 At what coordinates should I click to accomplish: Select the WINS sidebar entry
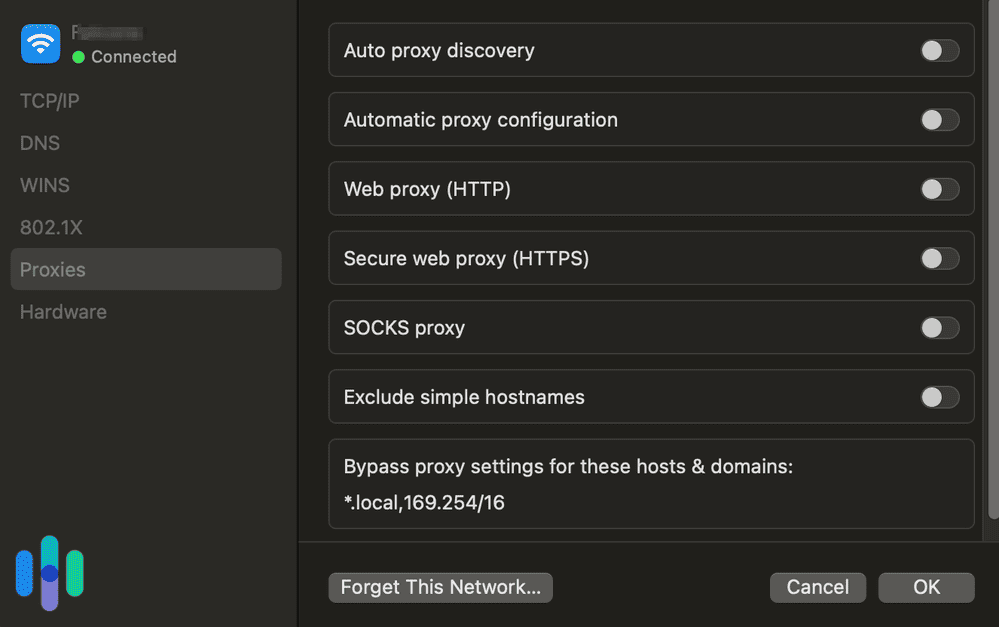(x=44, y=185)
